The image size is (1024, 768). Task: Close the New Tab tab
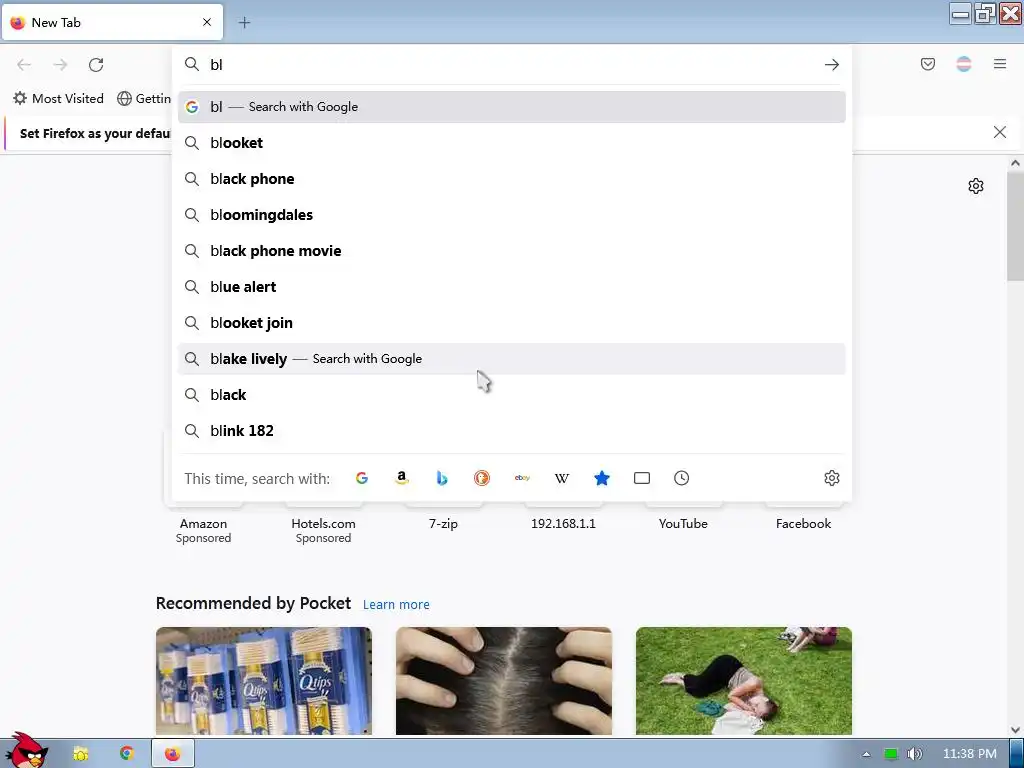(207, 22)
